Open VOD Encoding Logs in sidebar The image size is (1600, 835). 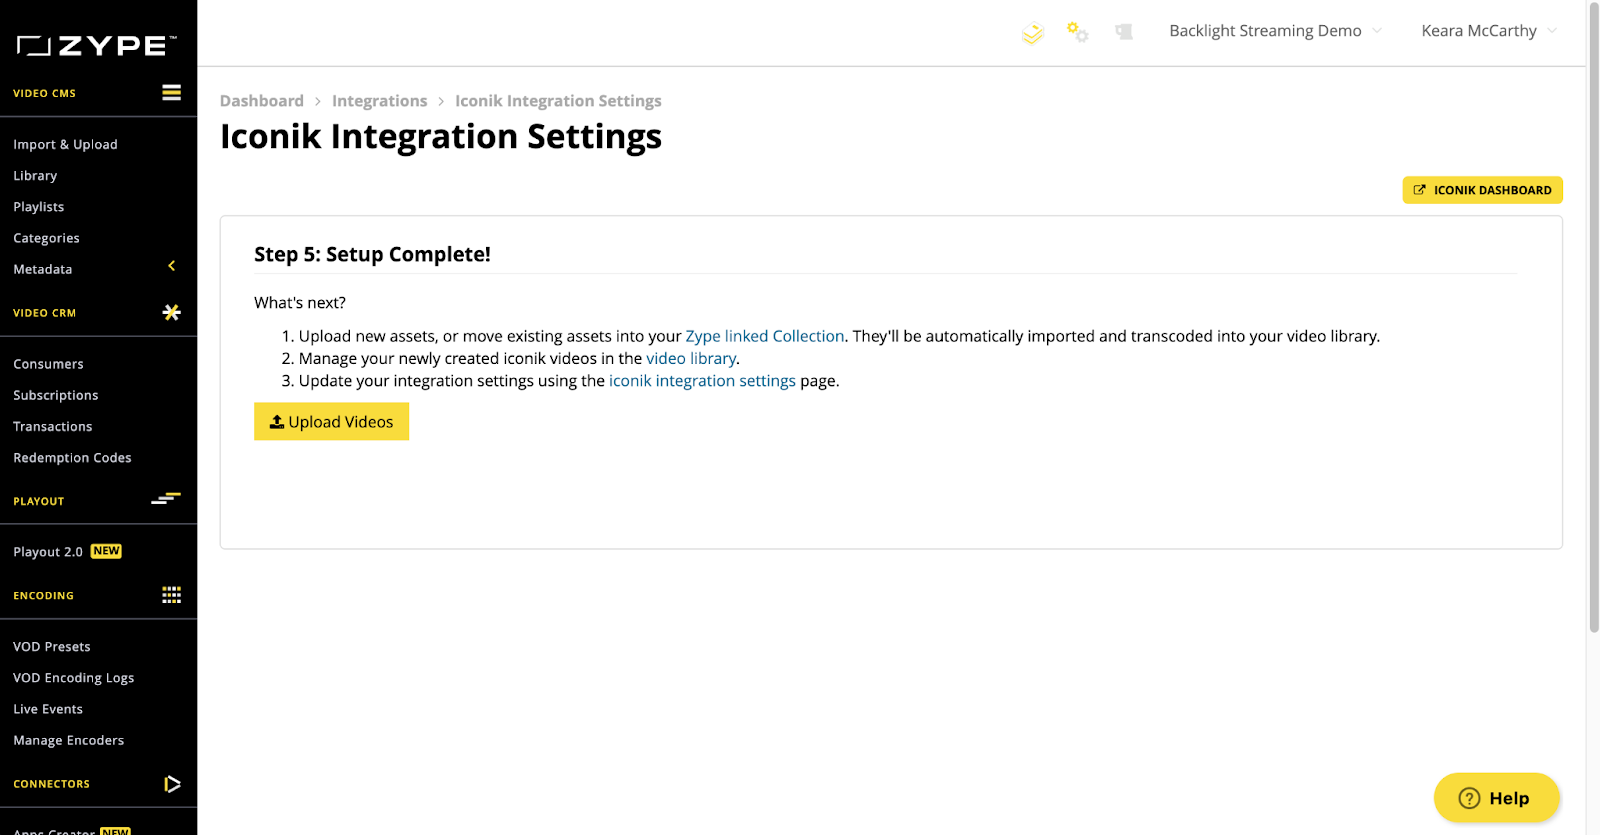pyautogui.click(x=73, y=677)
